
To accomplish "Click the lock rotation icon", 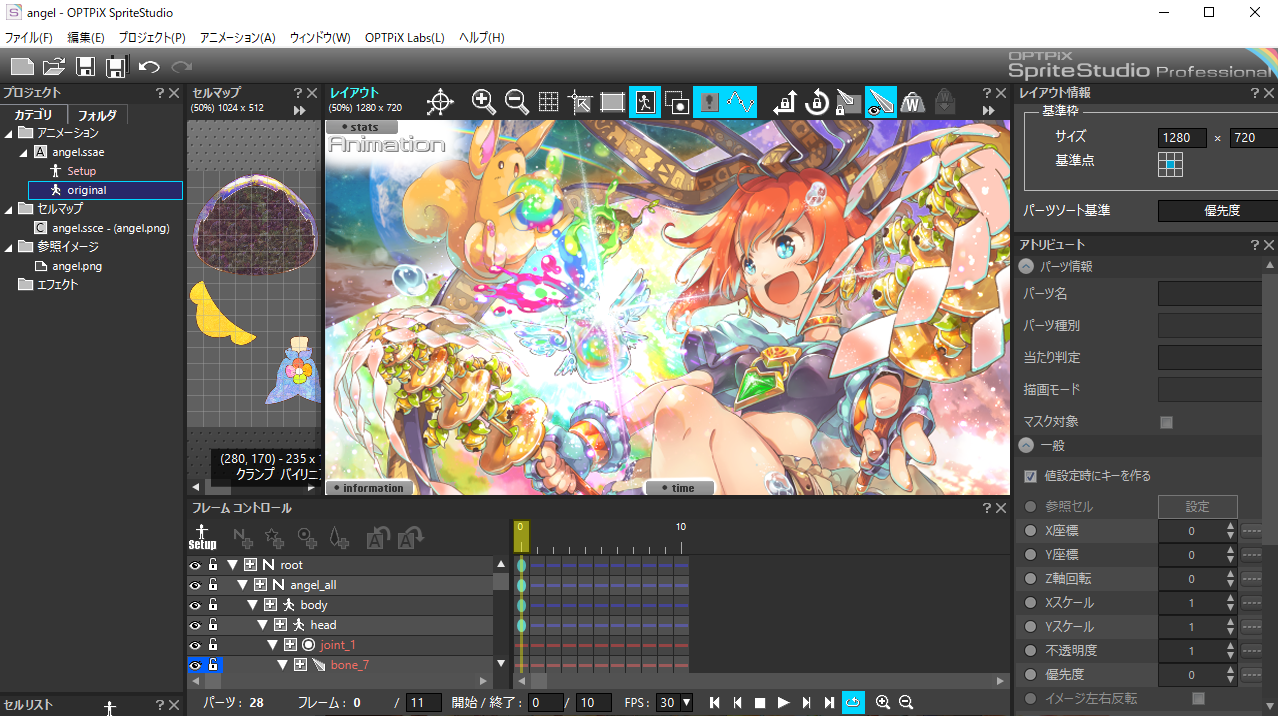I will [817, 102].
